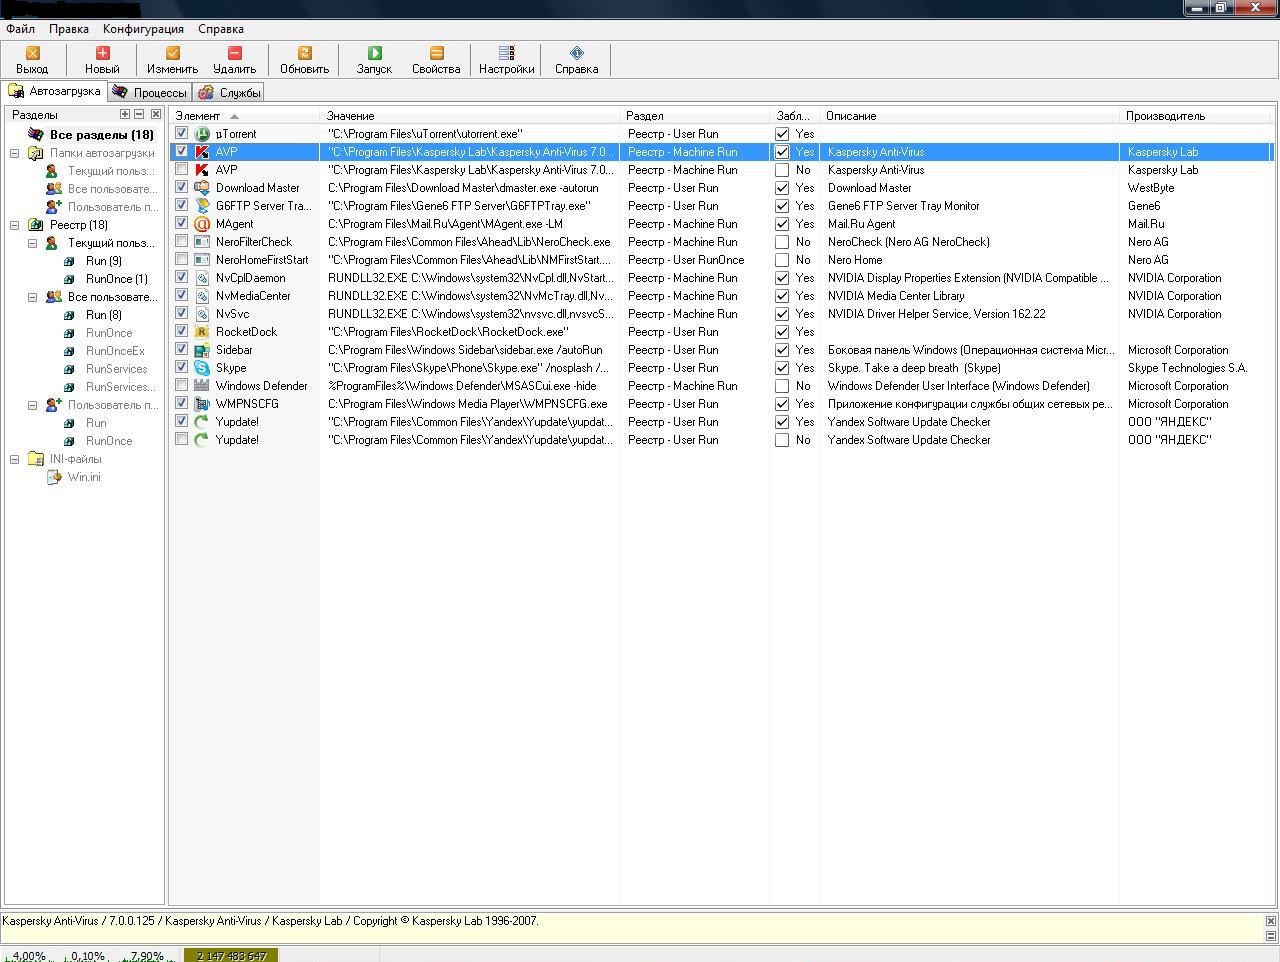
Task: Close the Разделы panel
Action: [x=156, y=114]
